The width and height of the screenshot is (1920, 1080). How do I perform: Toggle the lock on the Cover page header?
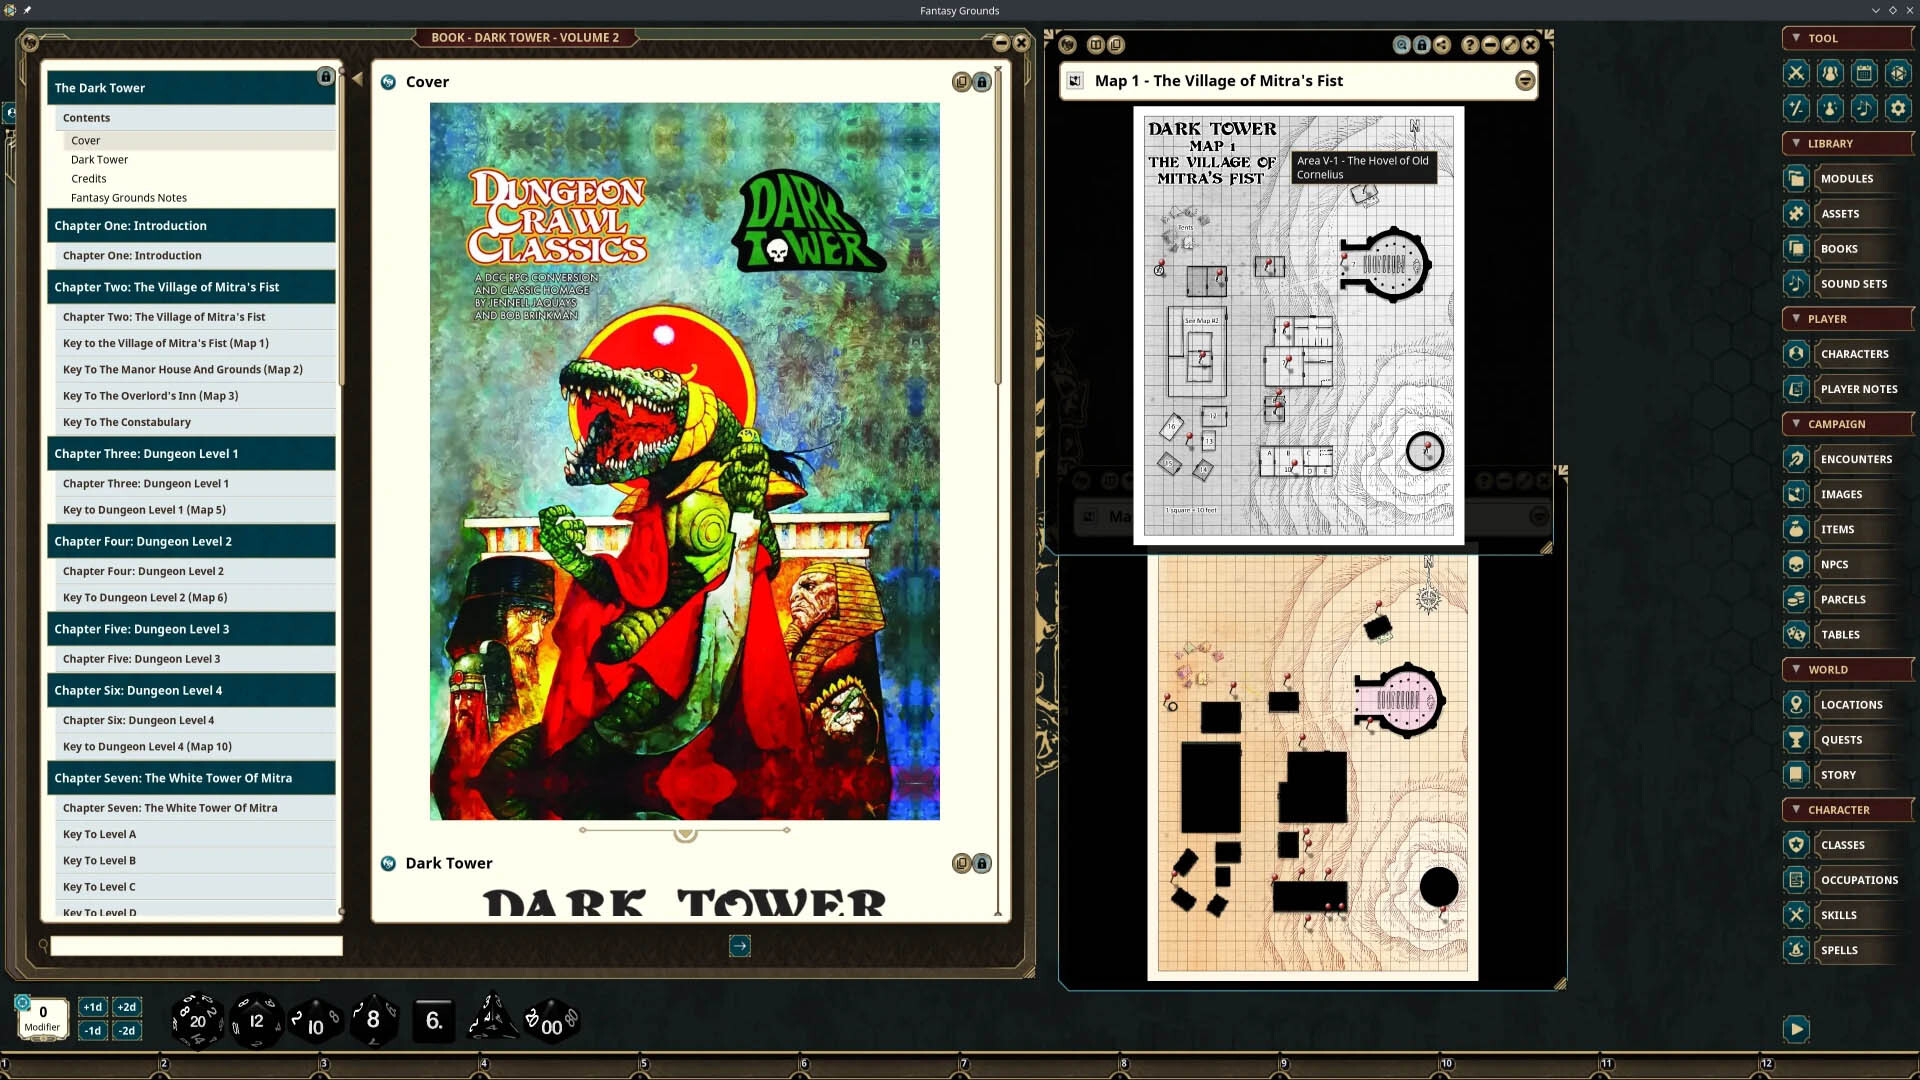pyautogui.click(x=982, y=82)
